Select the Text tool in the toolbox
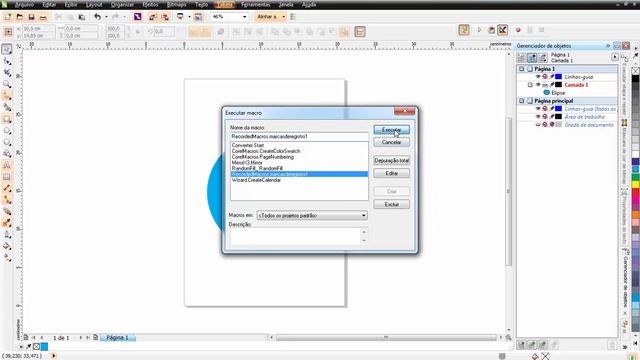This screenshot has width=640, height=360. [x=7, y=165]
